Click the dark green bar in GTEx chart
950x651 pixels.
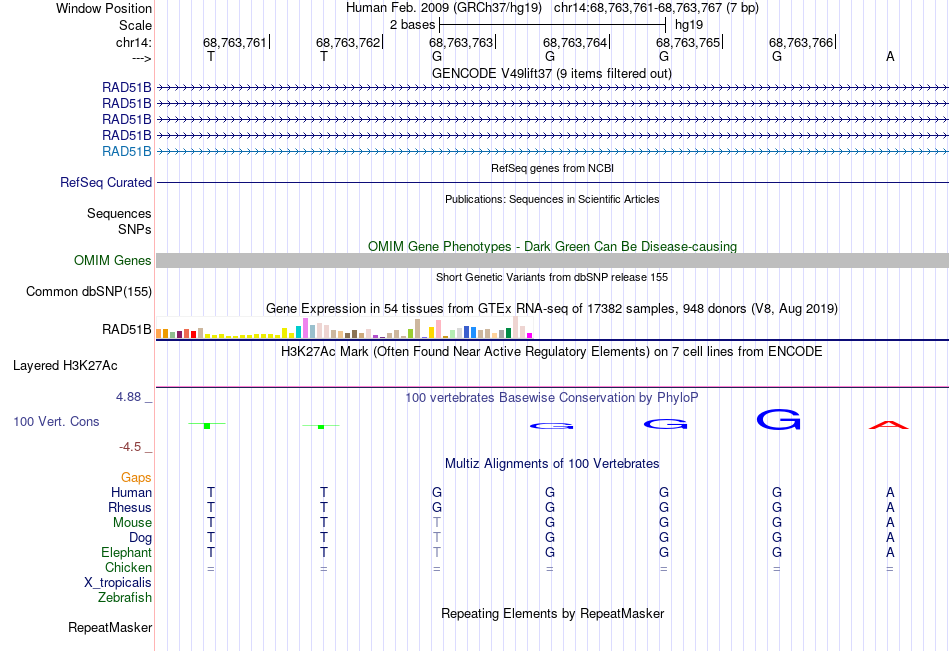pos(508,333)
